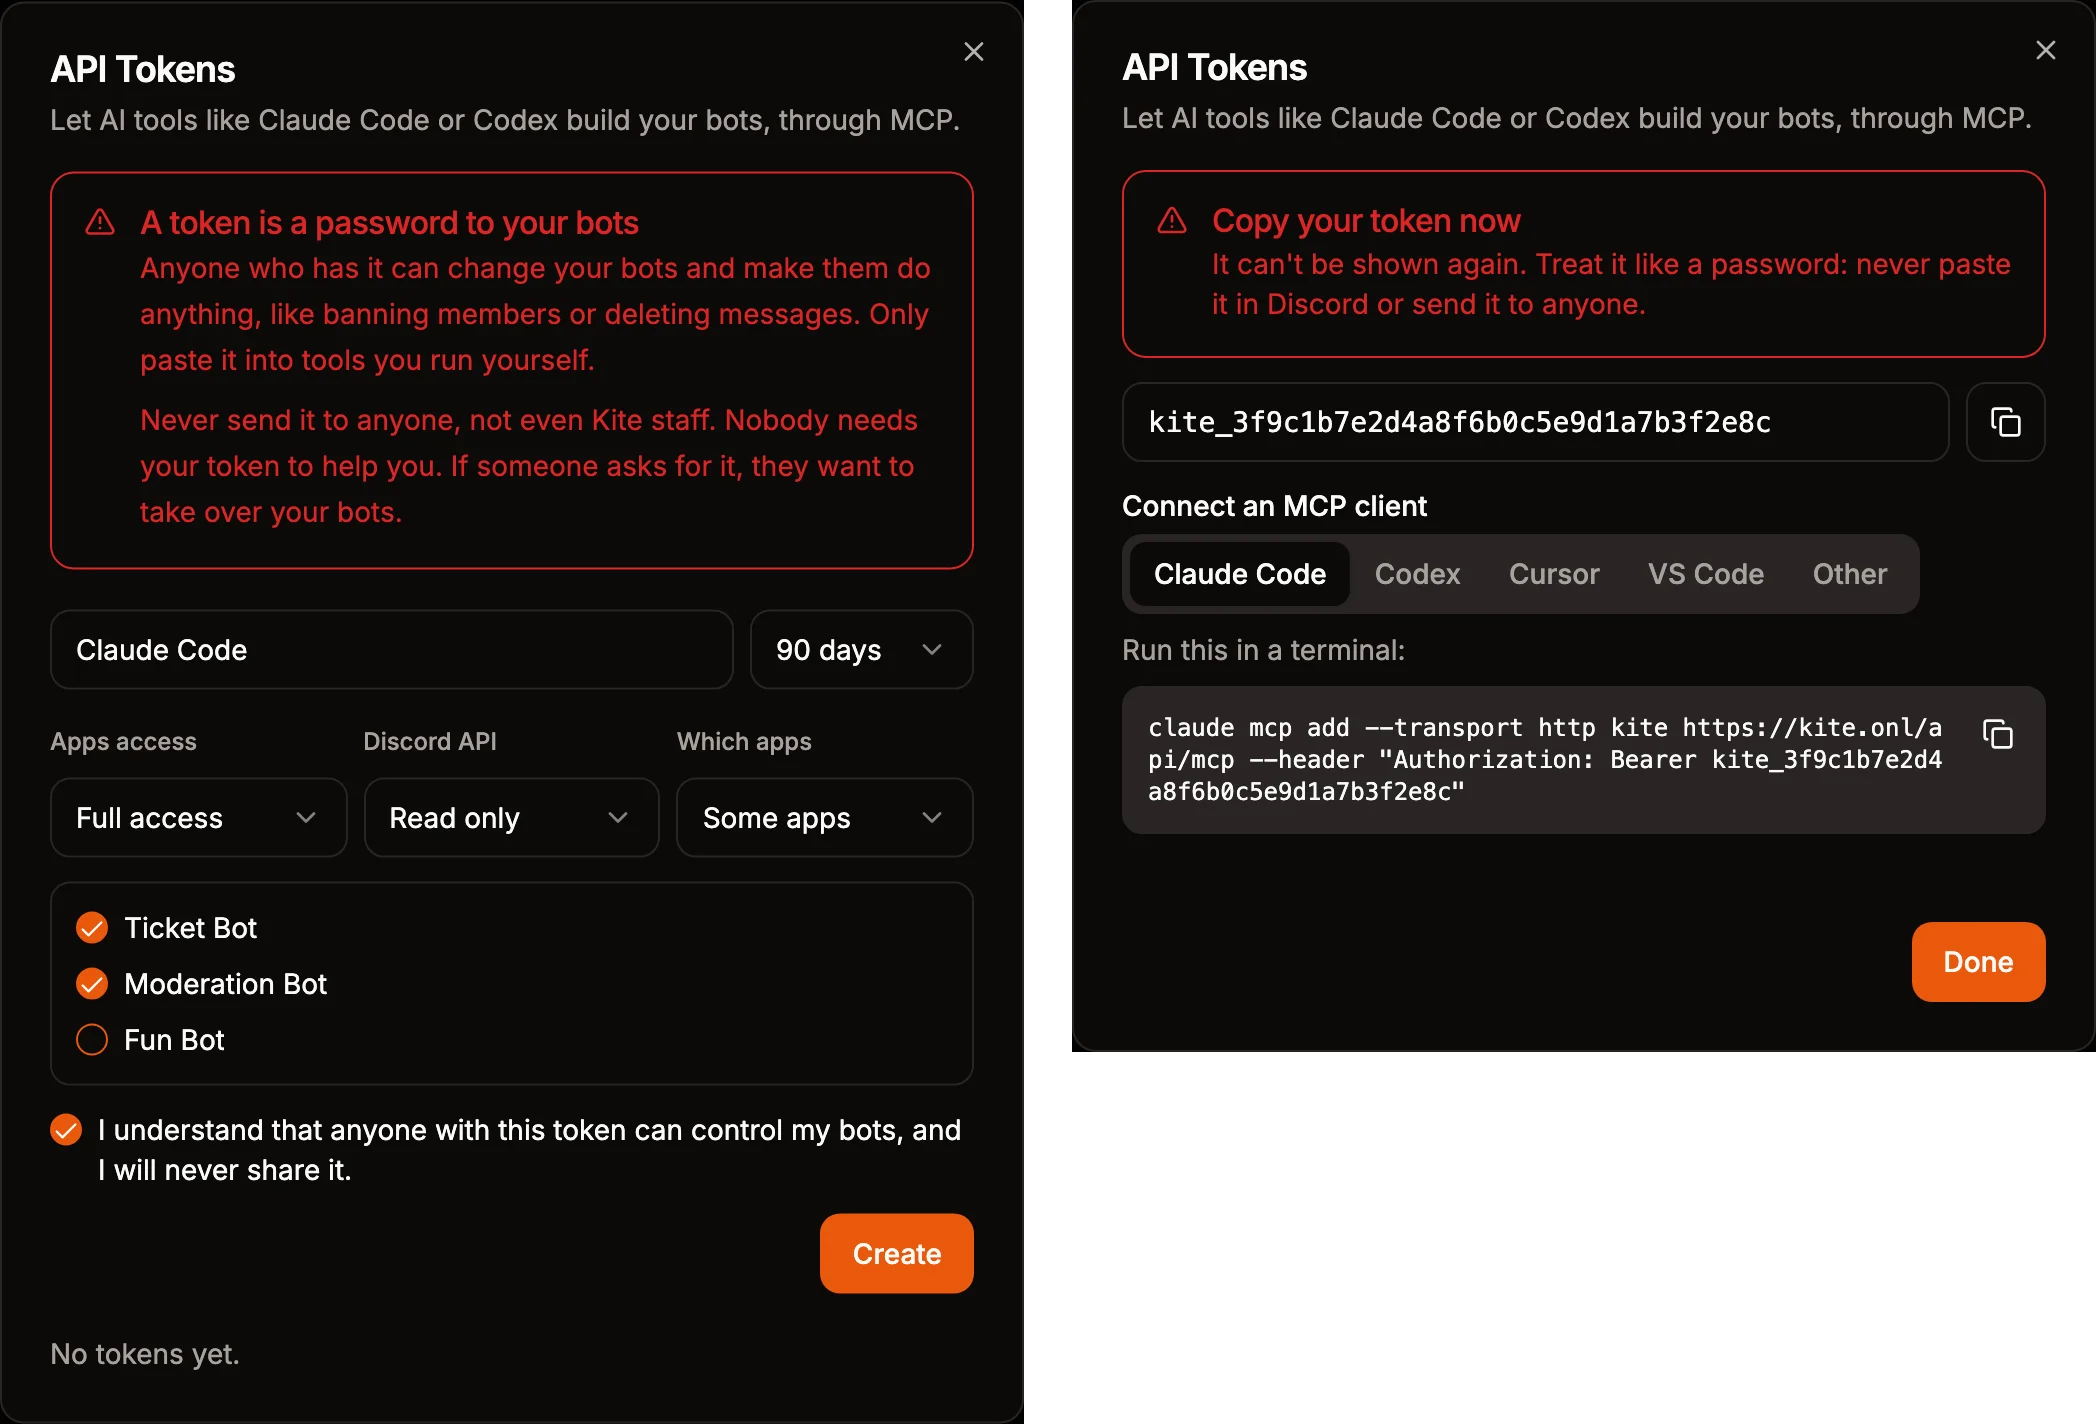Click the terminal command code block text

[x=1545, y=760]
